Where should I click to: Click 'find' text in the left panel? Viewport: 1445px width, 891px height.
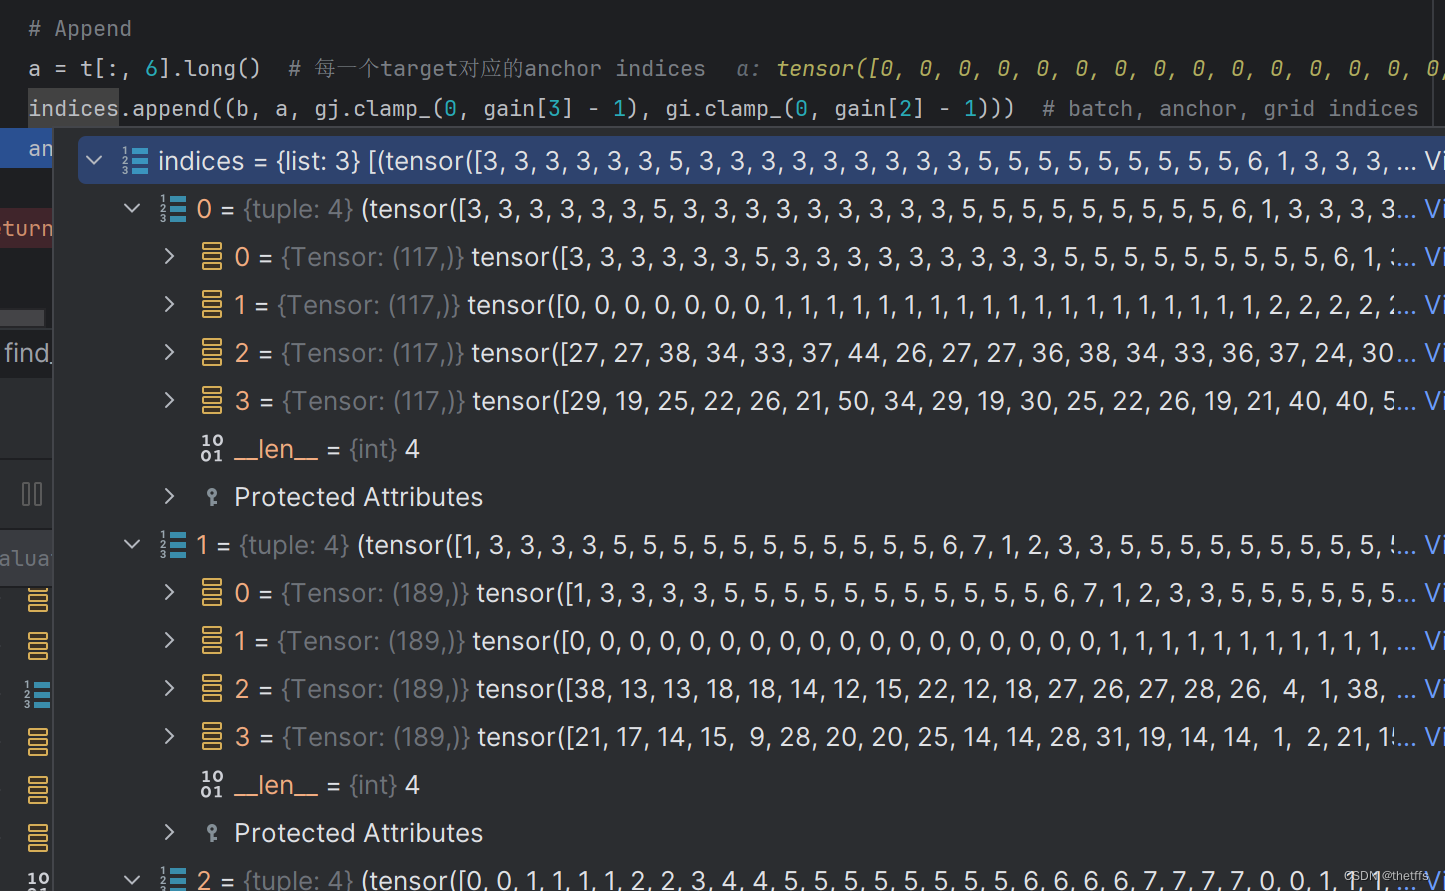coord(27,352)
